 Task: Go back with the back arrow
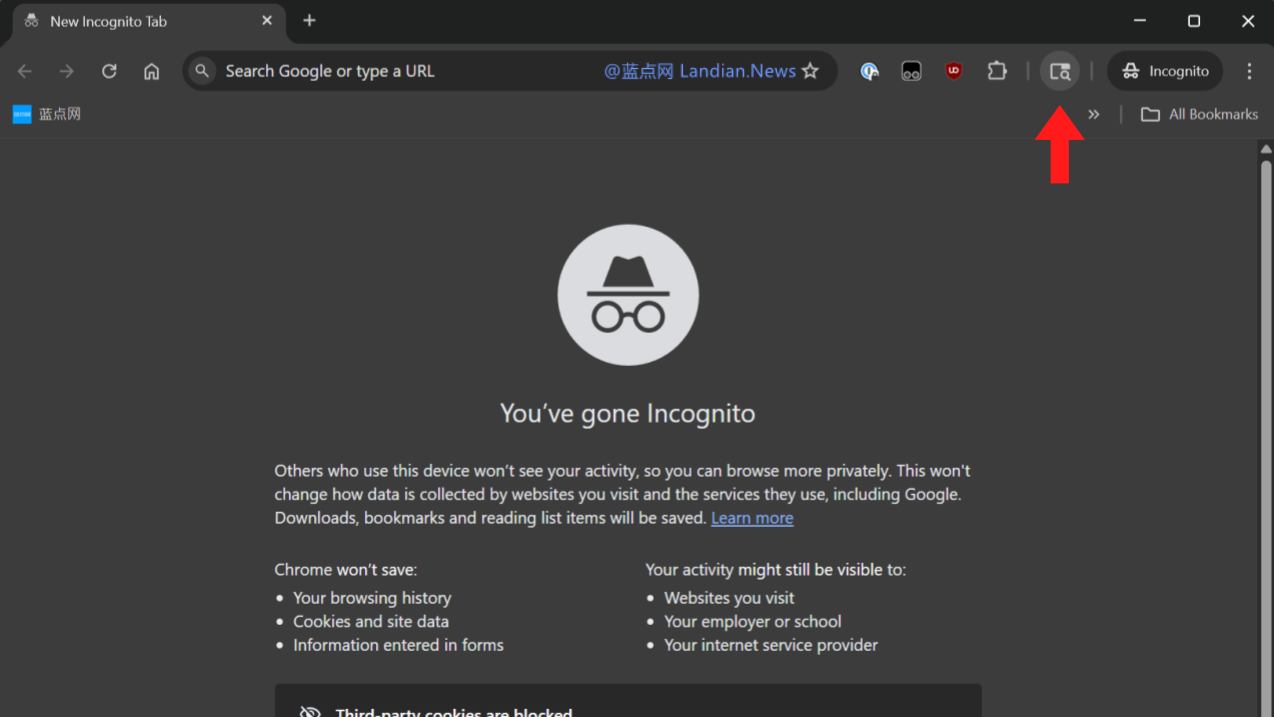25,71
